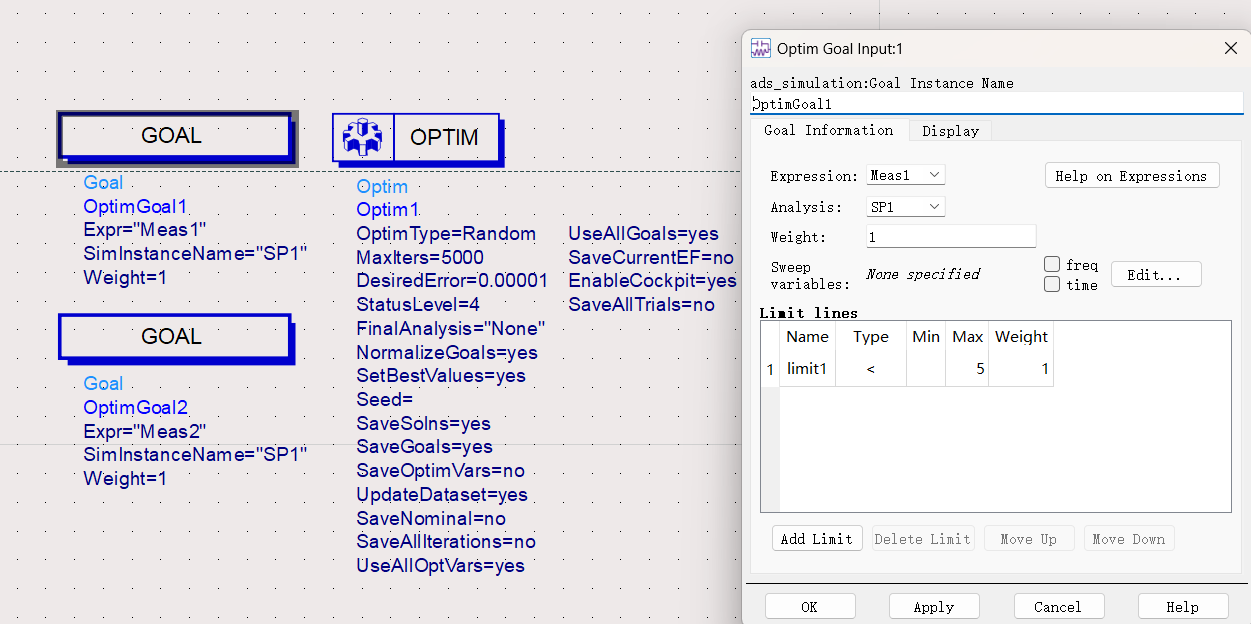
Task: Enable the time sweep variable checkbox
Action: tap(1052, 284)
